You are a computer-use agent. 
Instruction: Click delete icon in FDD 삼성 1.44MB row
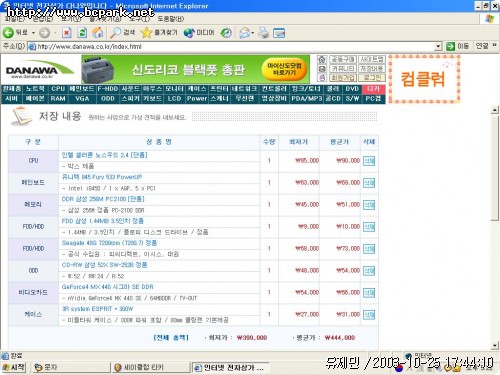coord(369,227)
